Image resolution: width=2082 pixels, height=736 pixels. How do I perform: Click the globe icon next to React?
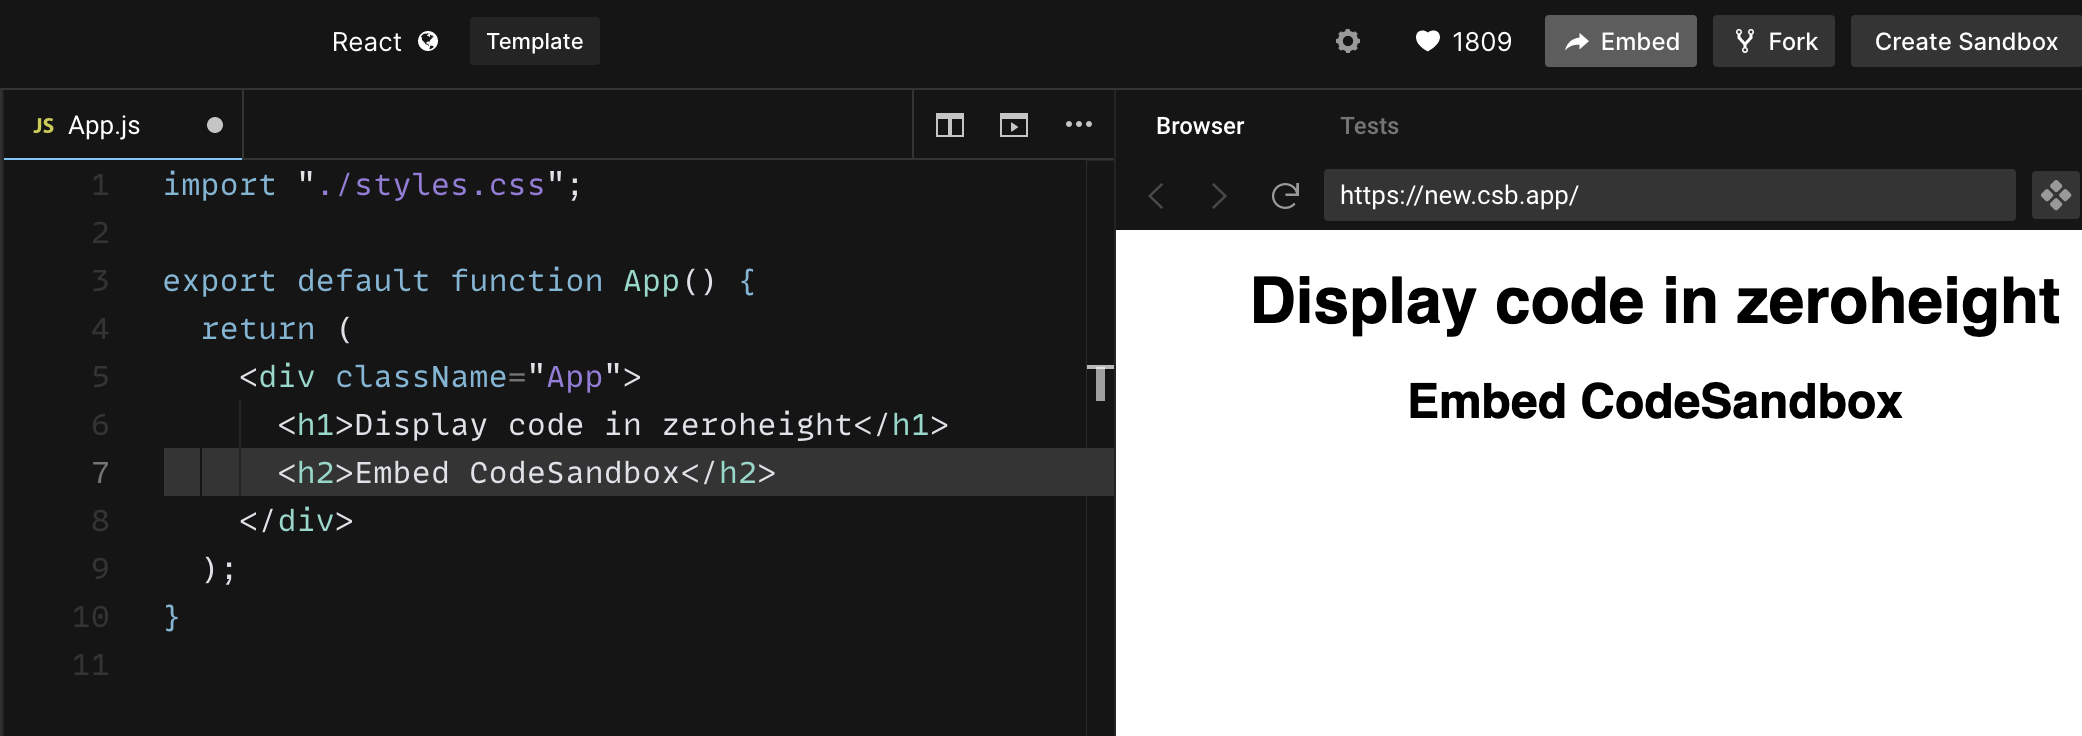[x=428, y=41]
